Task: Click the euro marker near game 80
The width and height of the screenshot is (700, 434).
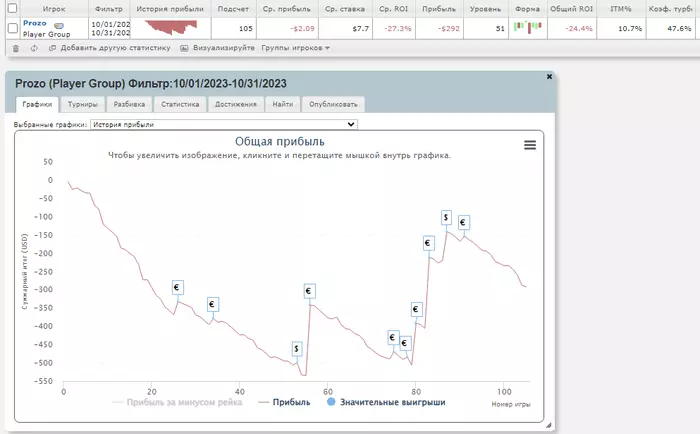Action: pos(416,309)
